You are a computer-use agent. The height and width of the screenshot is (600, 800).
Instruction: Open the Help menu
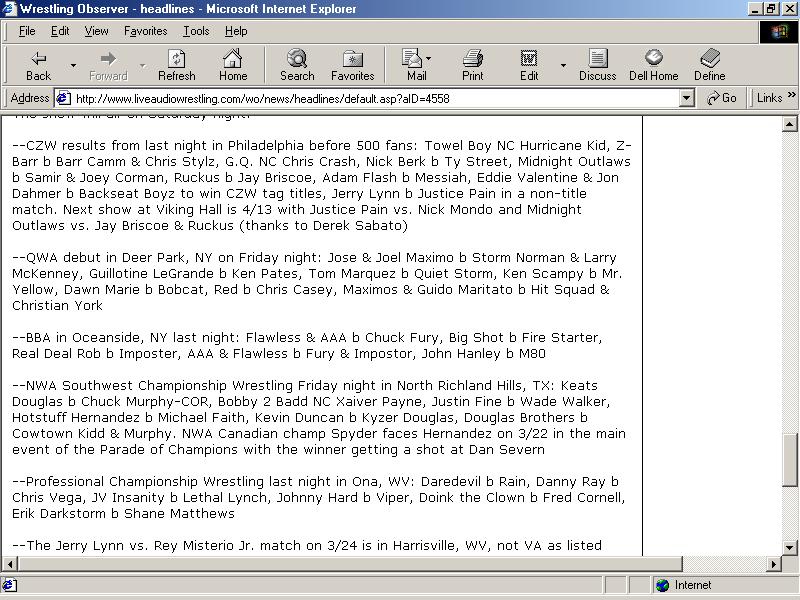pyautogui.click(x=236, y=31)
